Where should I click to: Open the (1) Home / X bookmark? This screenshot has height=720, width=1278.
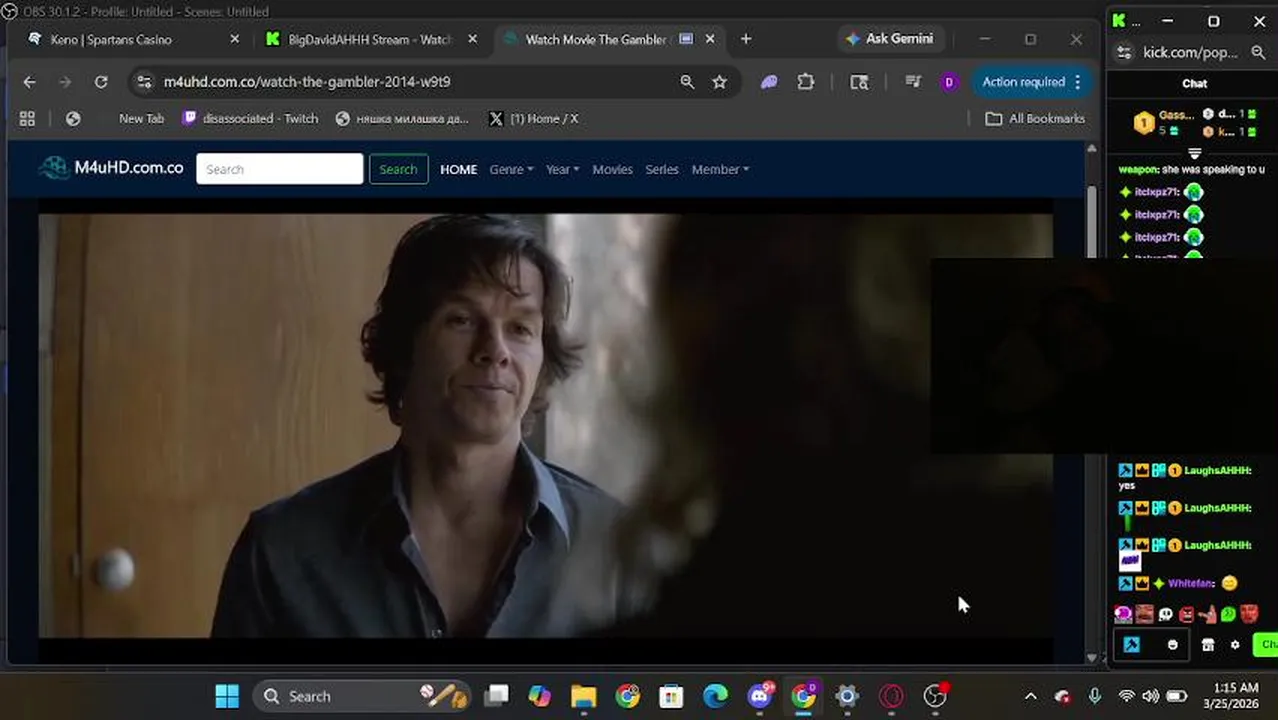(533, 118)
